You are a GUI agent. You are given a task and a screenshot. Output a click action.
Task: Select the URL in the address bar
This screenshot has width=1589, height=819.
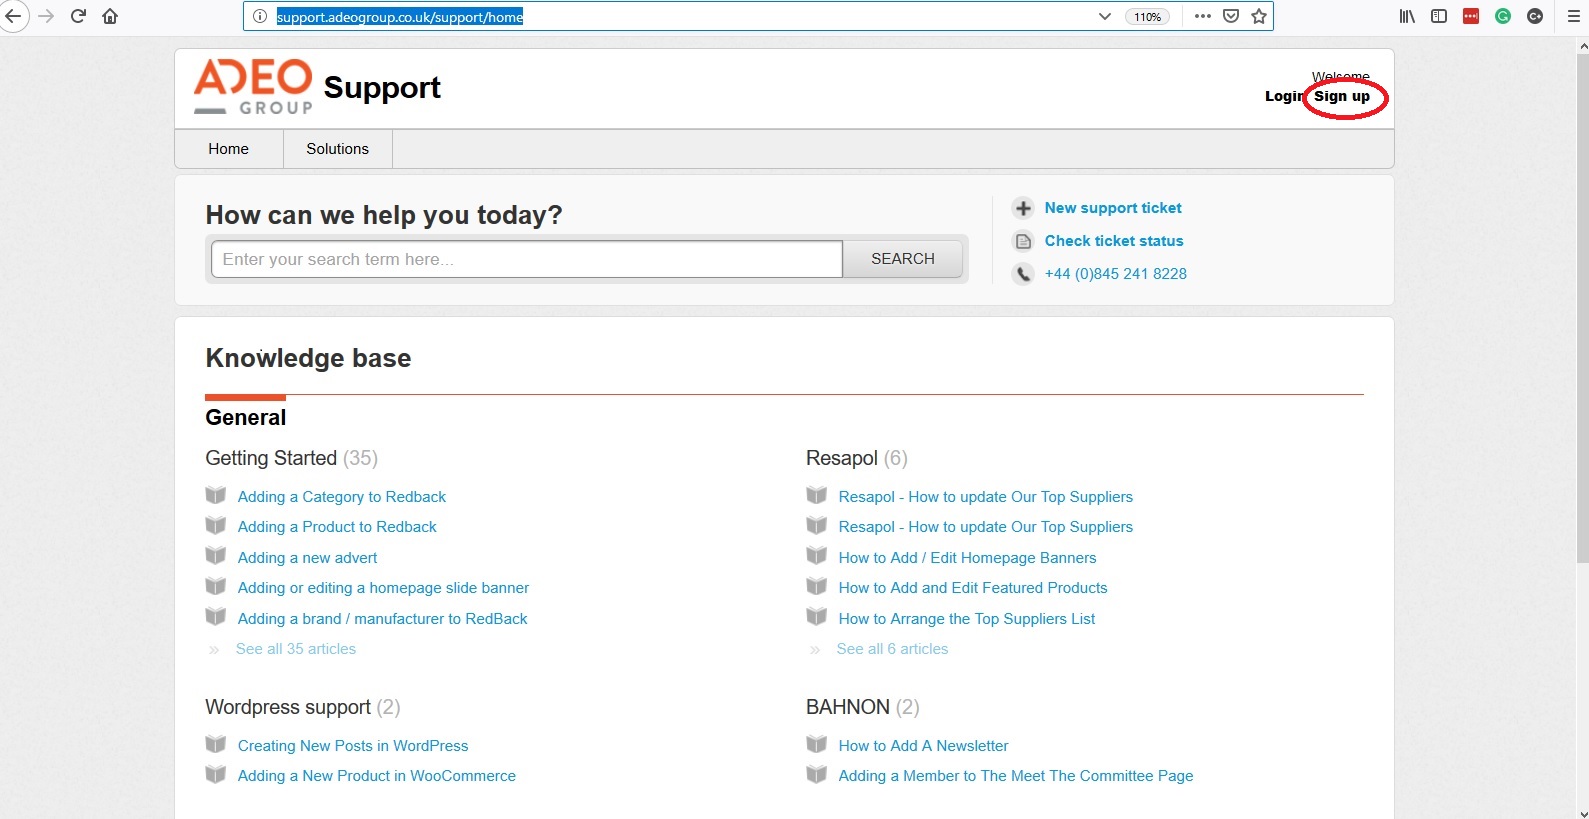400,16
